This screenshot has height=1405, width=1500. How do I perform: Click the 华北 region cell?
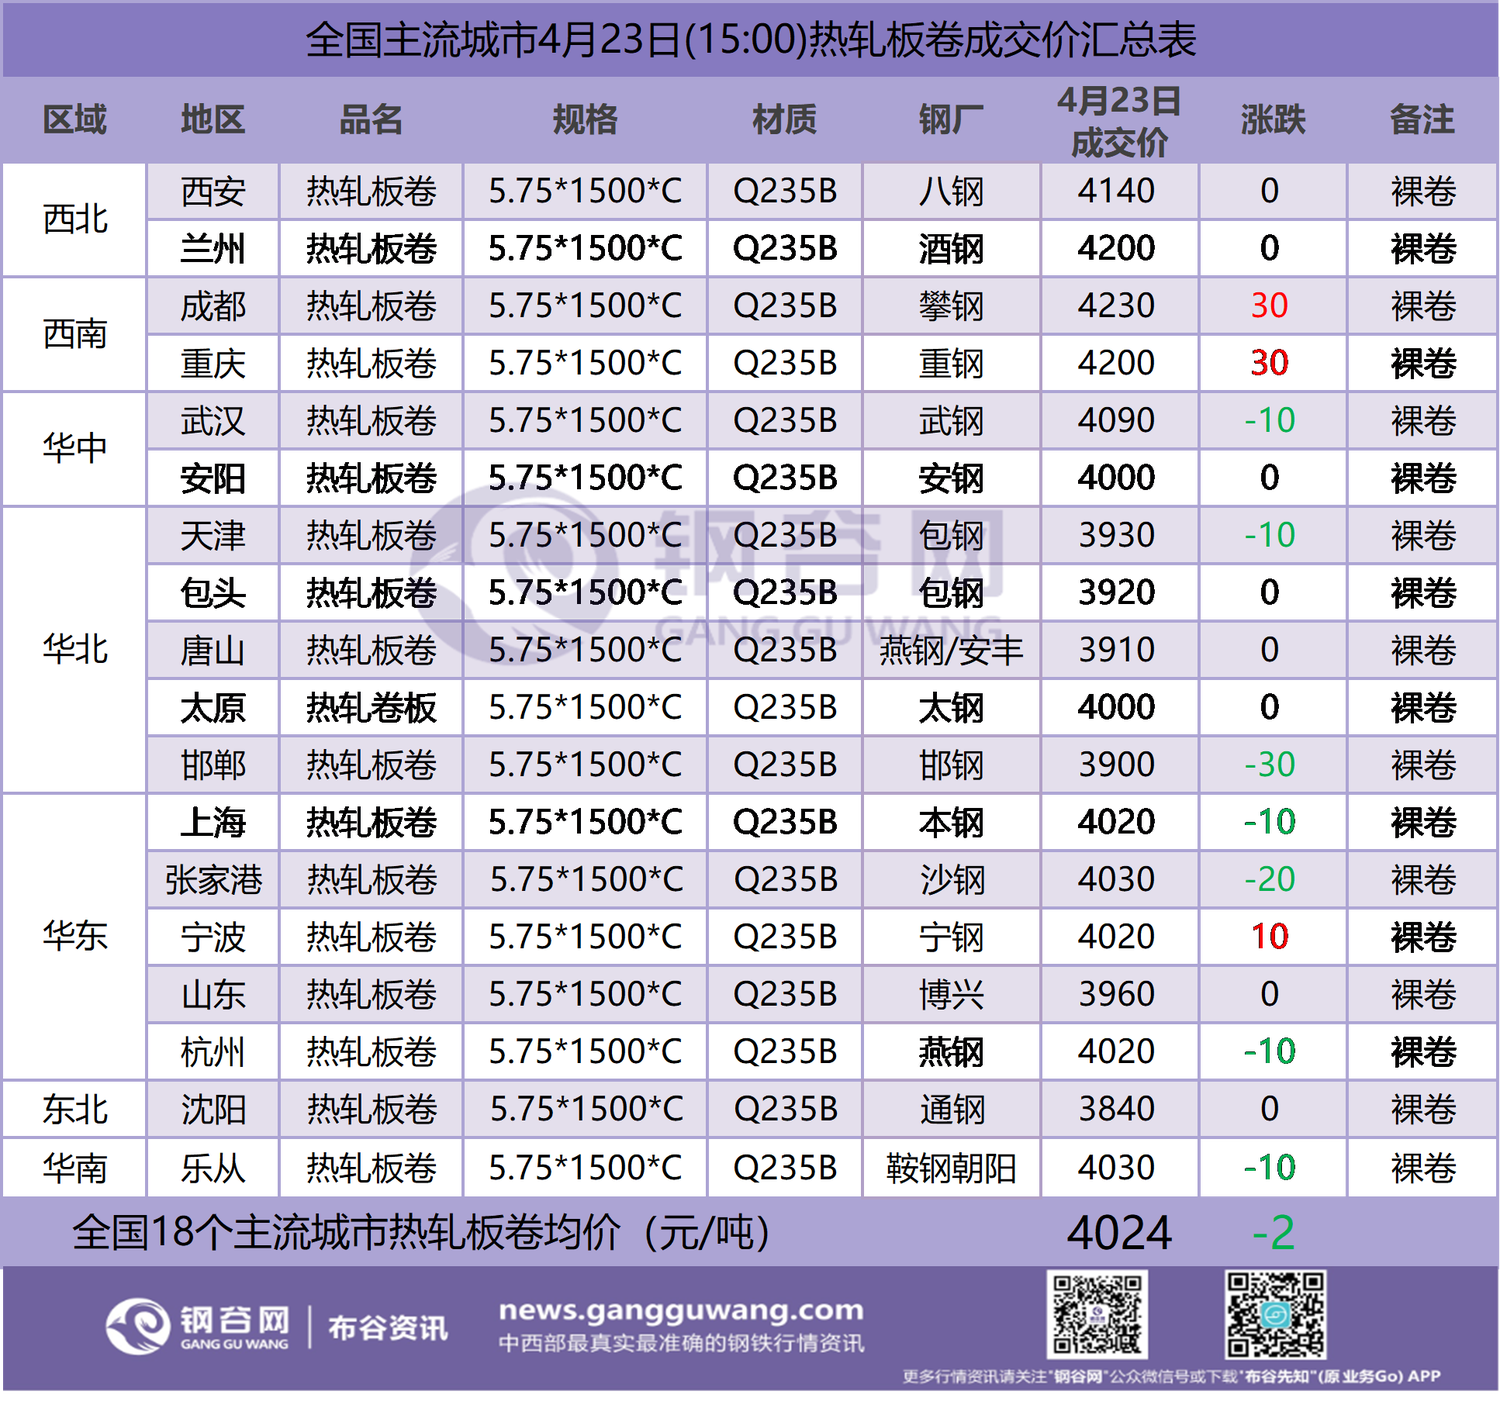click(75, 650)
